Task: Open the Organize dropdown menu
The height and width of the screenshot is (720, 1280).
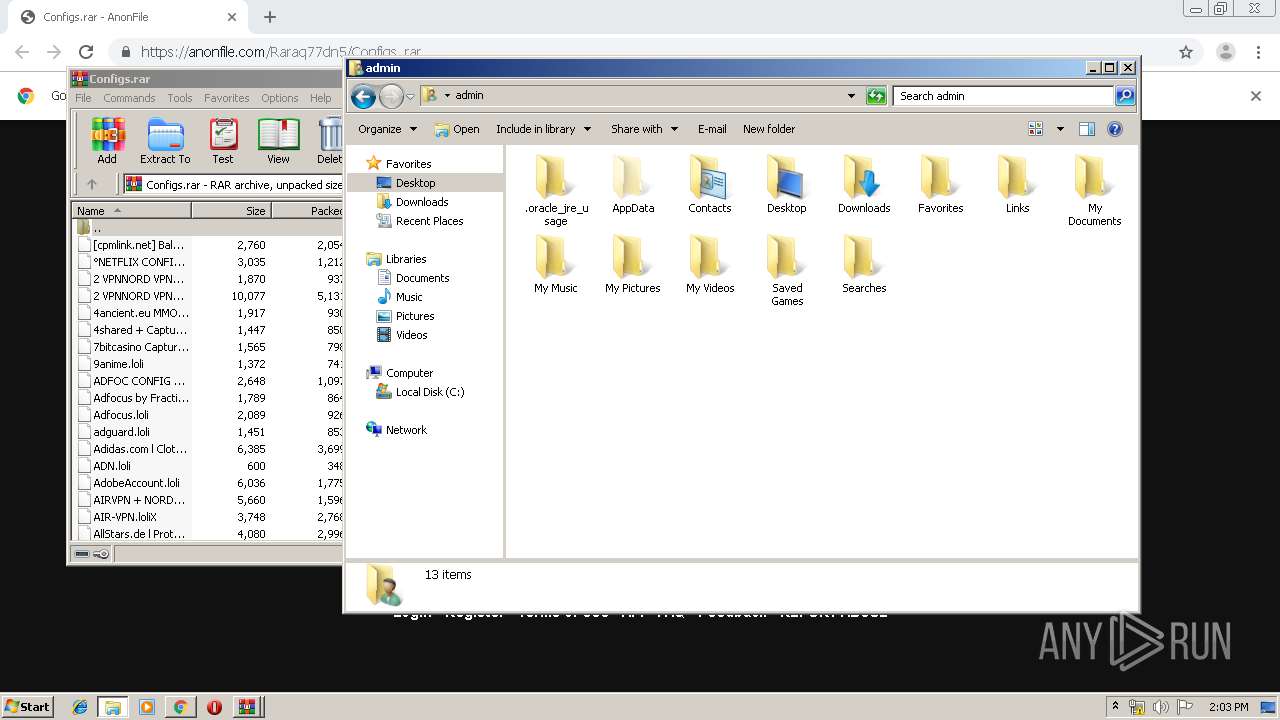Action: [x=387, y=129]
